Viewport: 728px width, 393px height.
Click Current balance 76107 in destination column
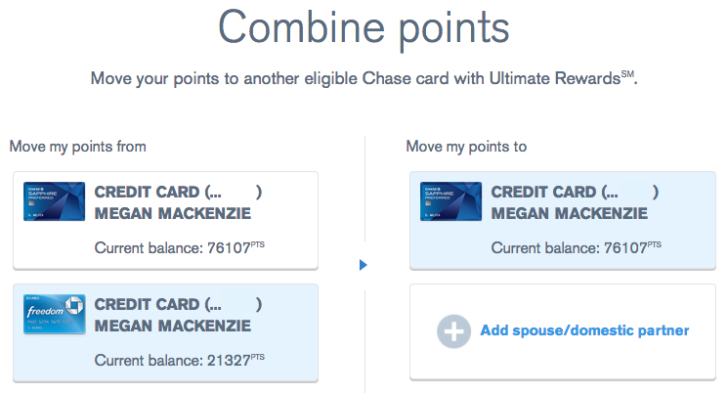pos(576,247)
